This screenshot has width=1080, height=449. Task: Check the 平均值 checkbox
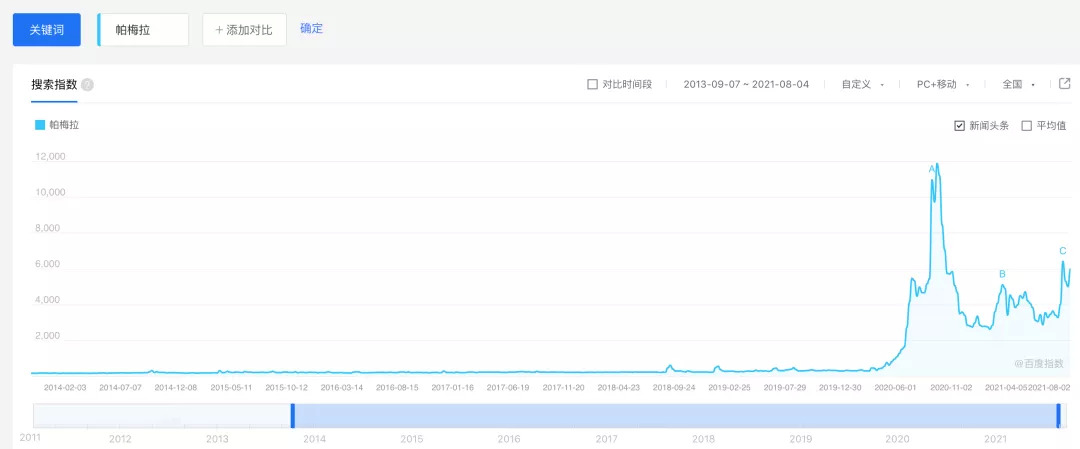[1026, 126]
